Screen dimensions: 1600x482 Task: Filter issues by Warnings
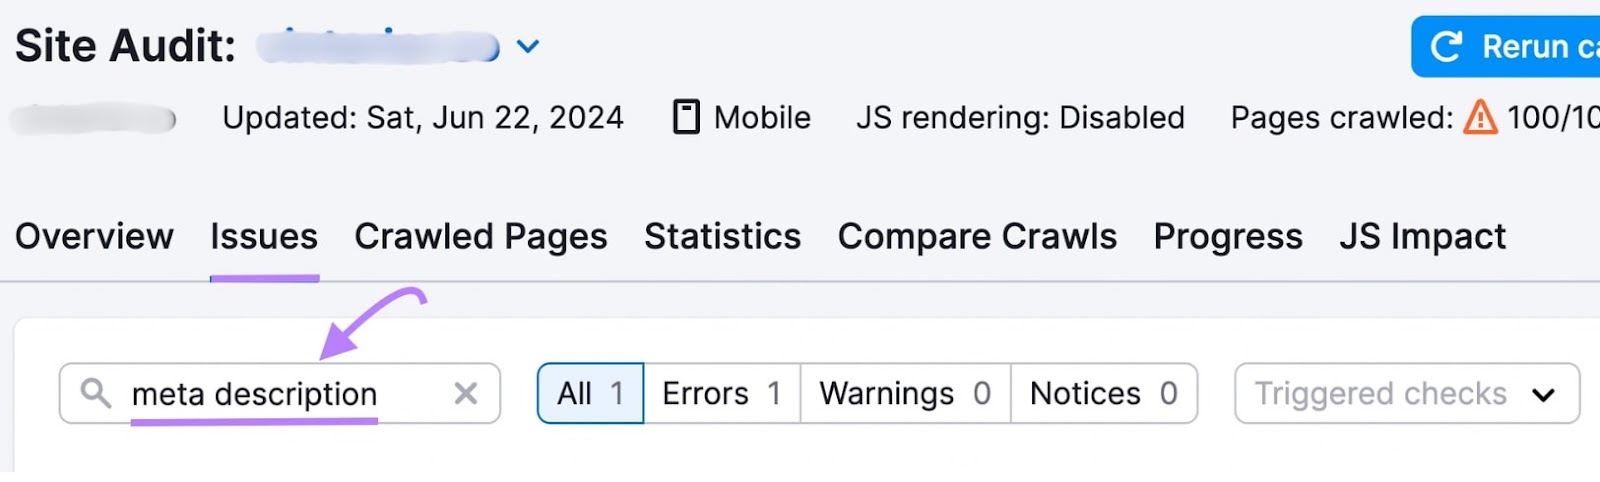pyautogui.click(x=905, y=393)
